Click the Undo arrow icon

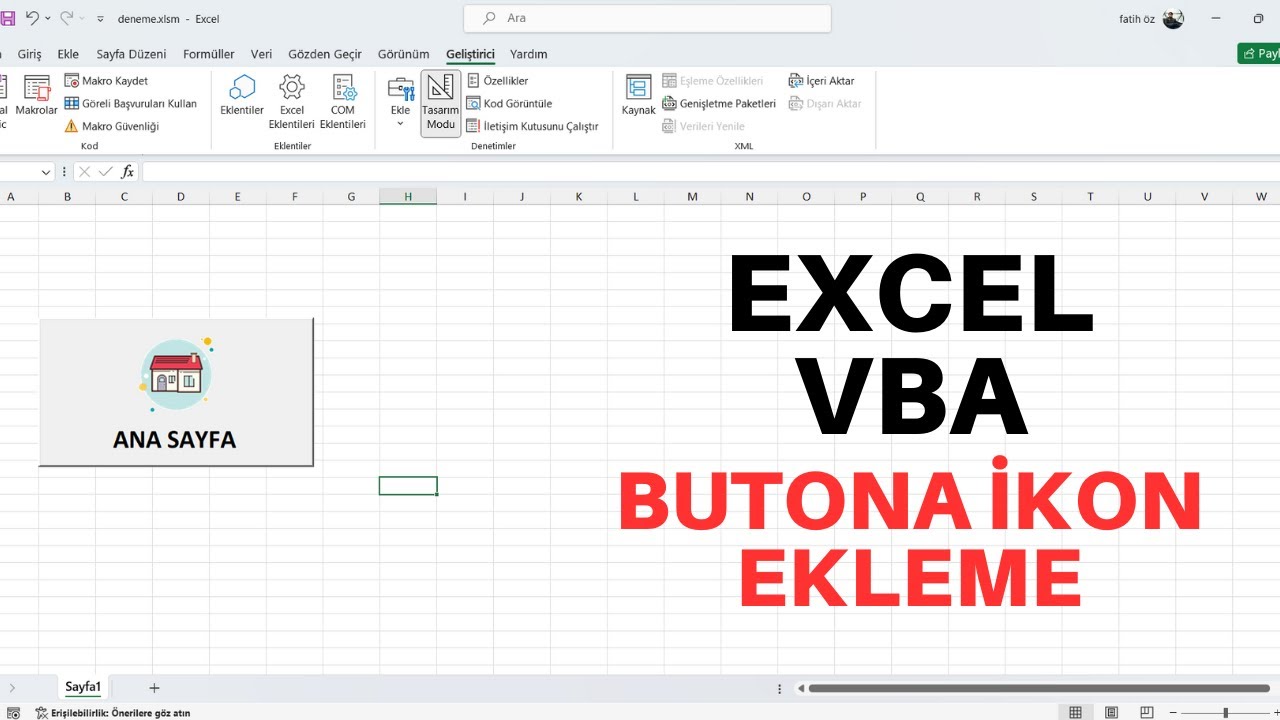(x=32, y=18)
